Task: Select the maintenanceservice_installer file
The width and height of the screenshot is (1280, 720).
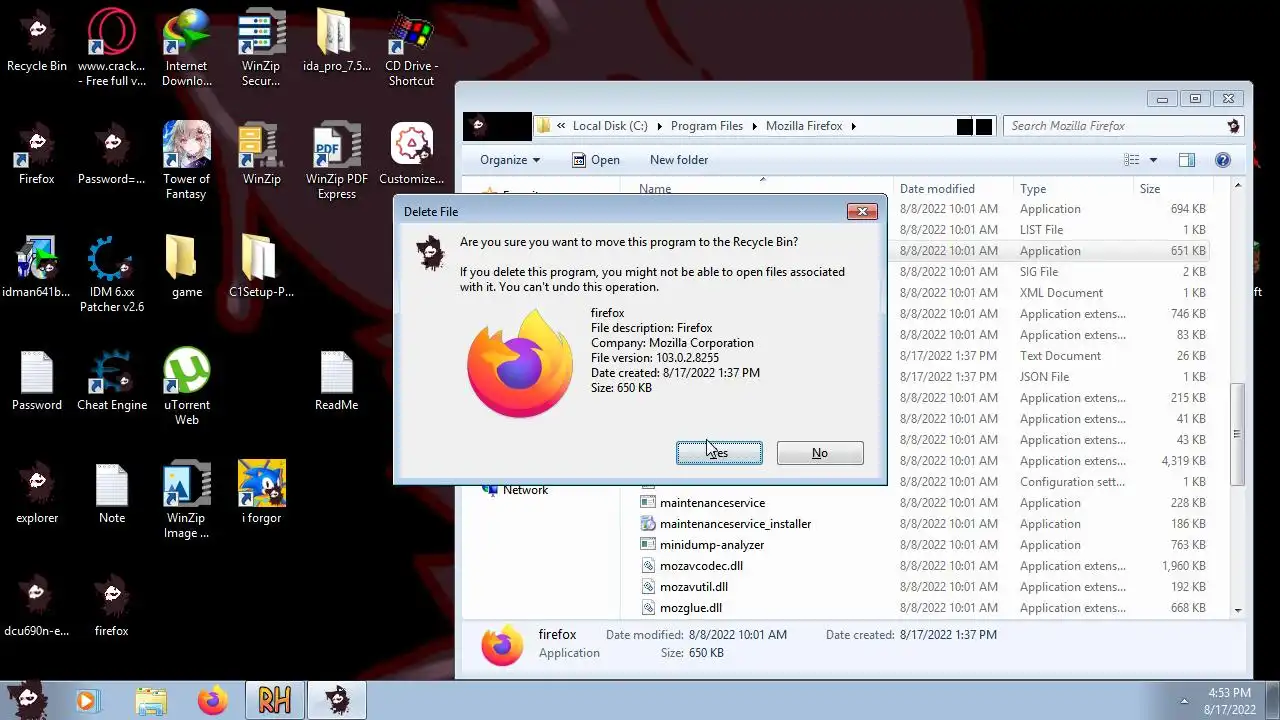Action: pyautogui.click(x=735, y=524)
